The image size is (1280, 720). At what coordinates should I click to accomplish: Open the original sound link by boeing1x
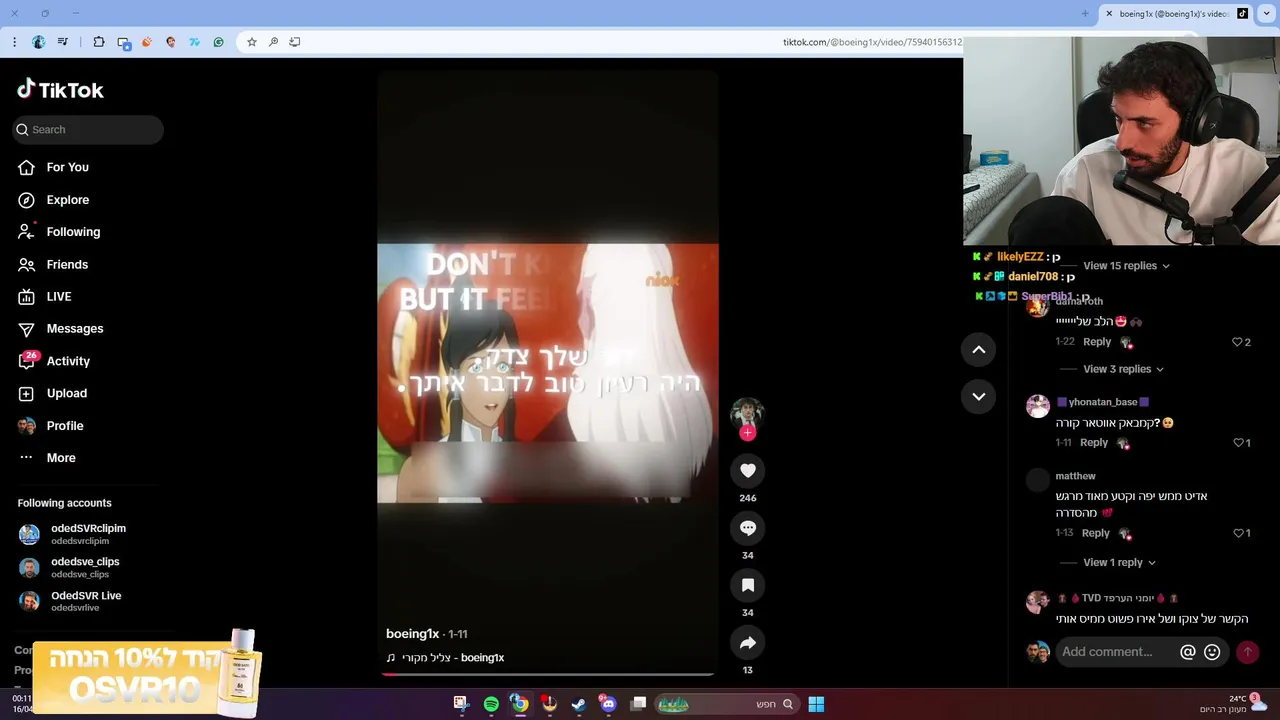coord(445,658)
